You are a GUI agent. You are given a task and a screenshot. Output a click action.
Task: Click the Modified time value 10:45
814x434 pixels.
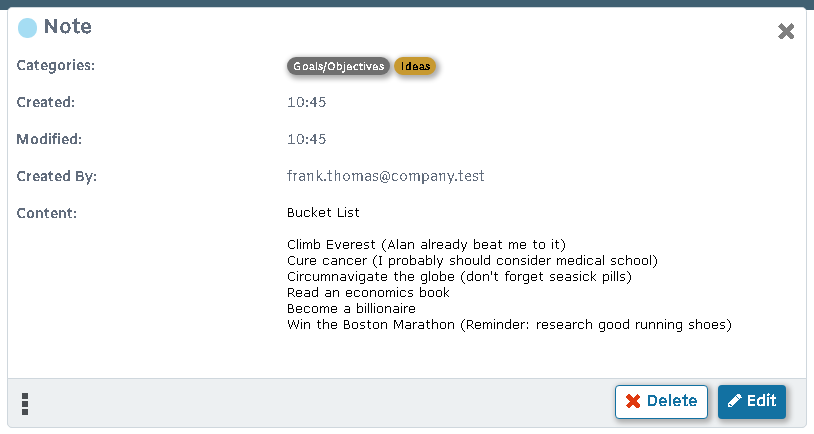point(306,139)
